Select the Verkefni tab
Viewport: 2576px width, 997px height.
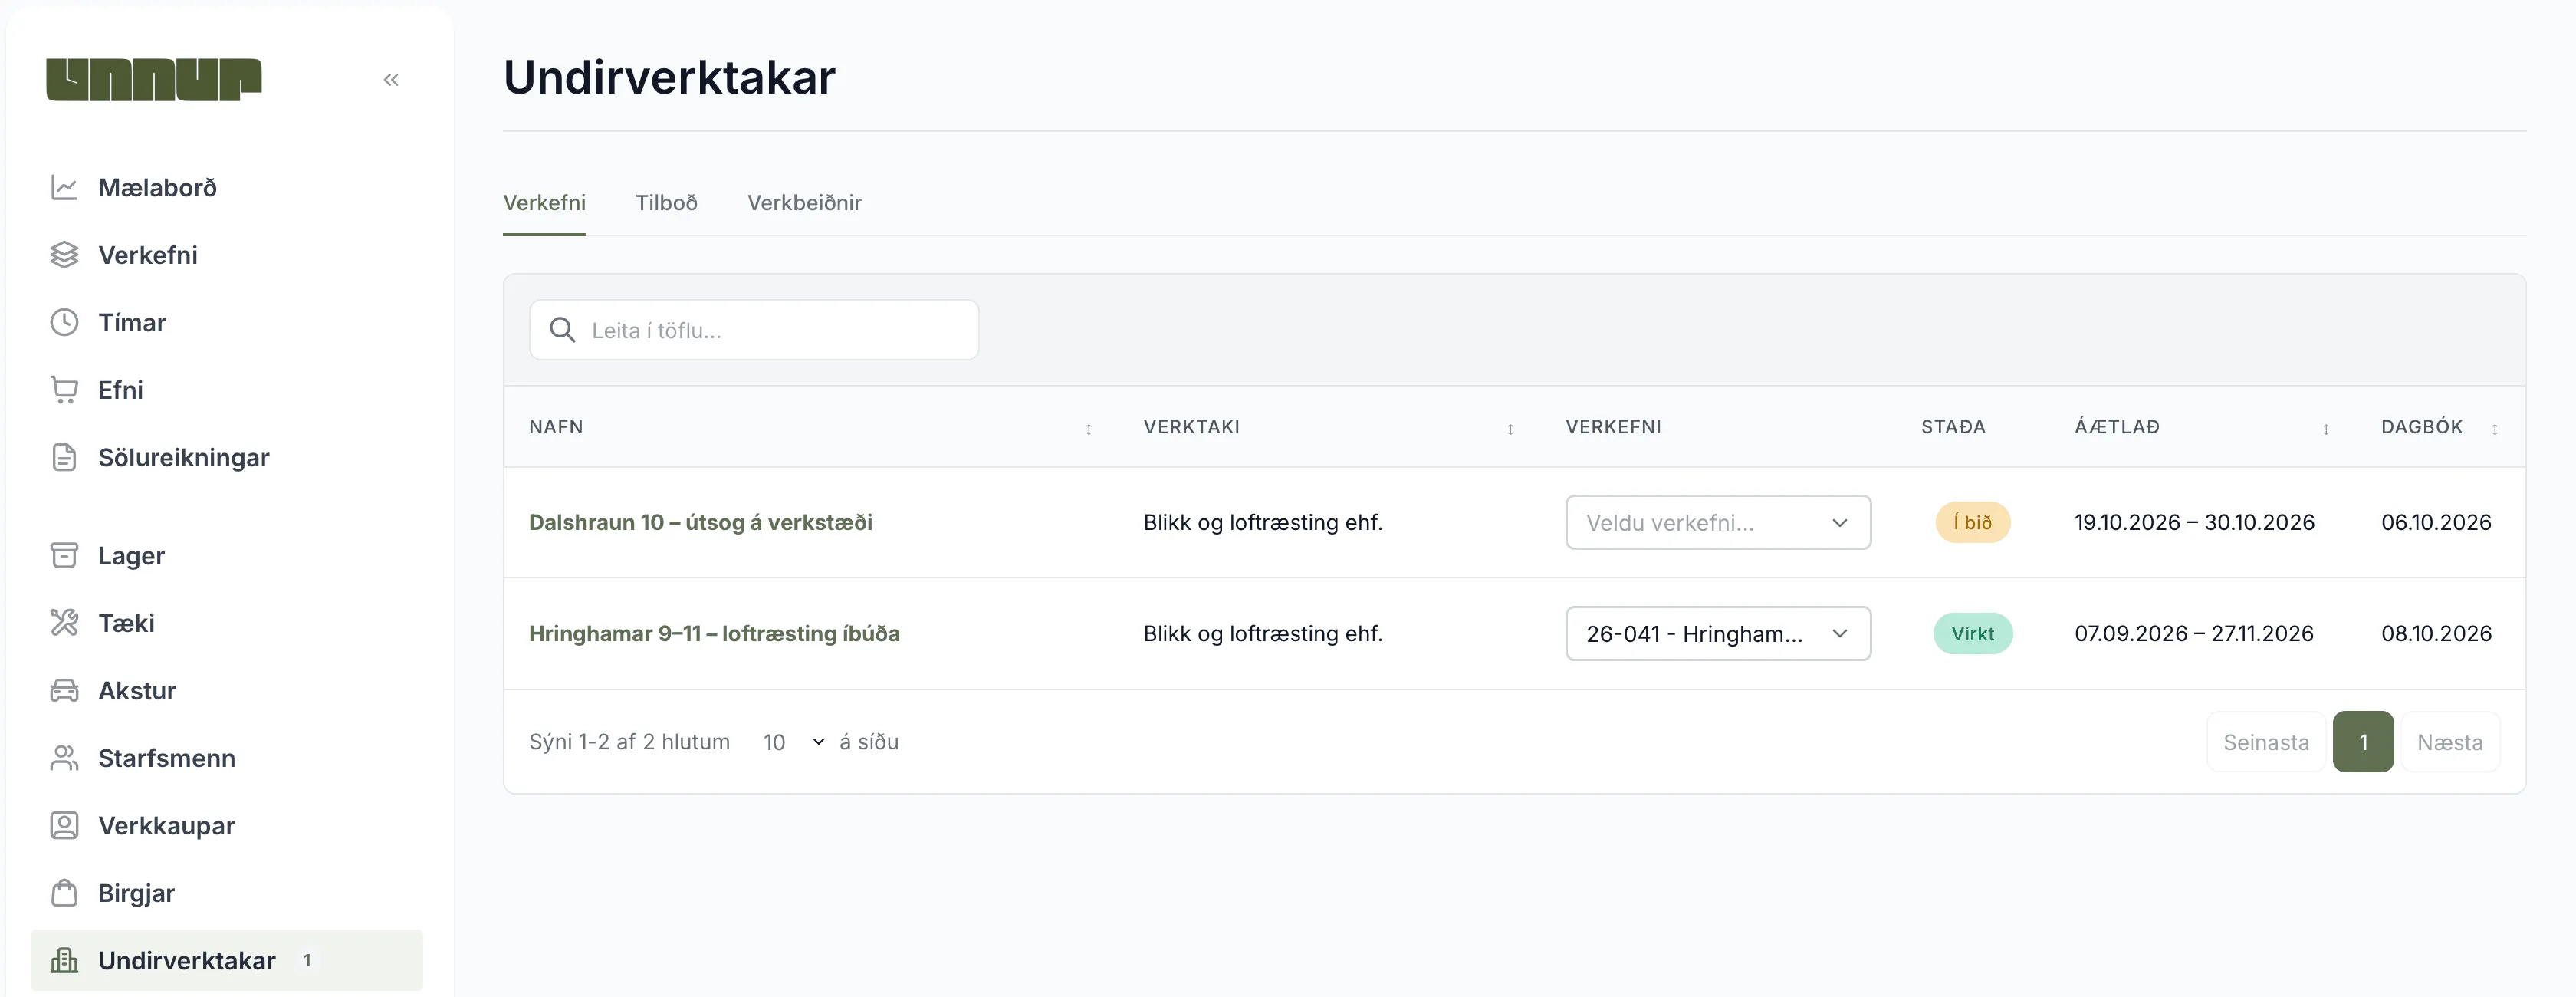544,203
